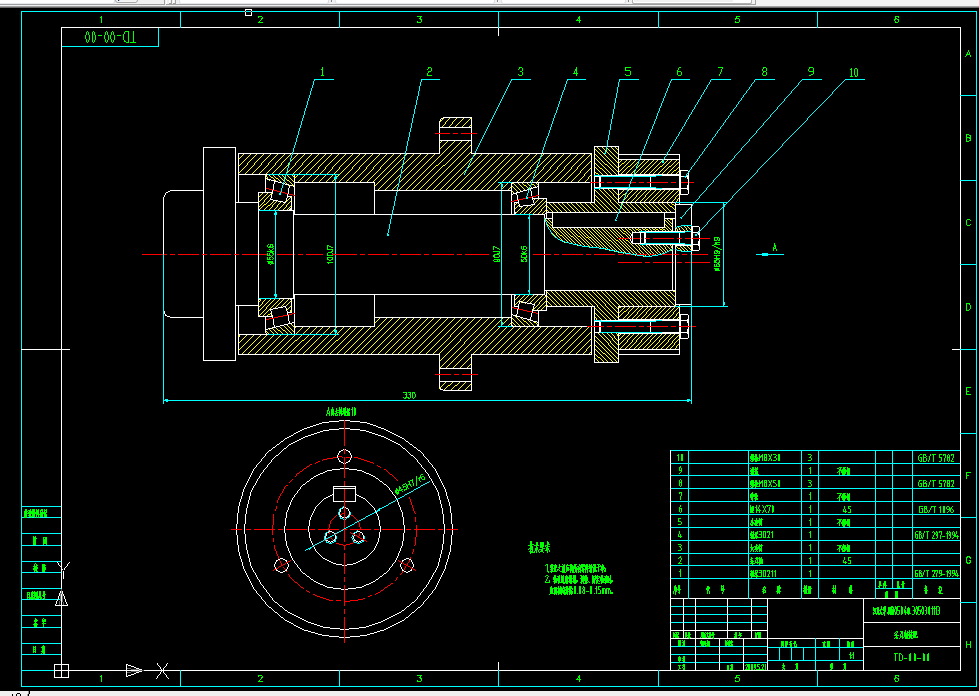The width and height of the screenshot is (979, 696).
Task: Select the lower-left bolt hole in circular view
Action: [x=282, y=566]
